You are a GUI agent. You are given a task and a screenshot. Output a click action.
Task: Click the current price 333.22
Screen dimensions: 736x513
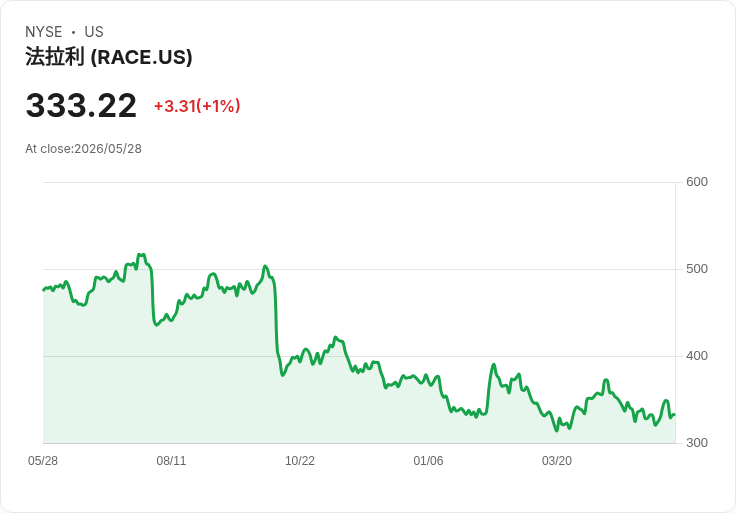tap(81, 105)
